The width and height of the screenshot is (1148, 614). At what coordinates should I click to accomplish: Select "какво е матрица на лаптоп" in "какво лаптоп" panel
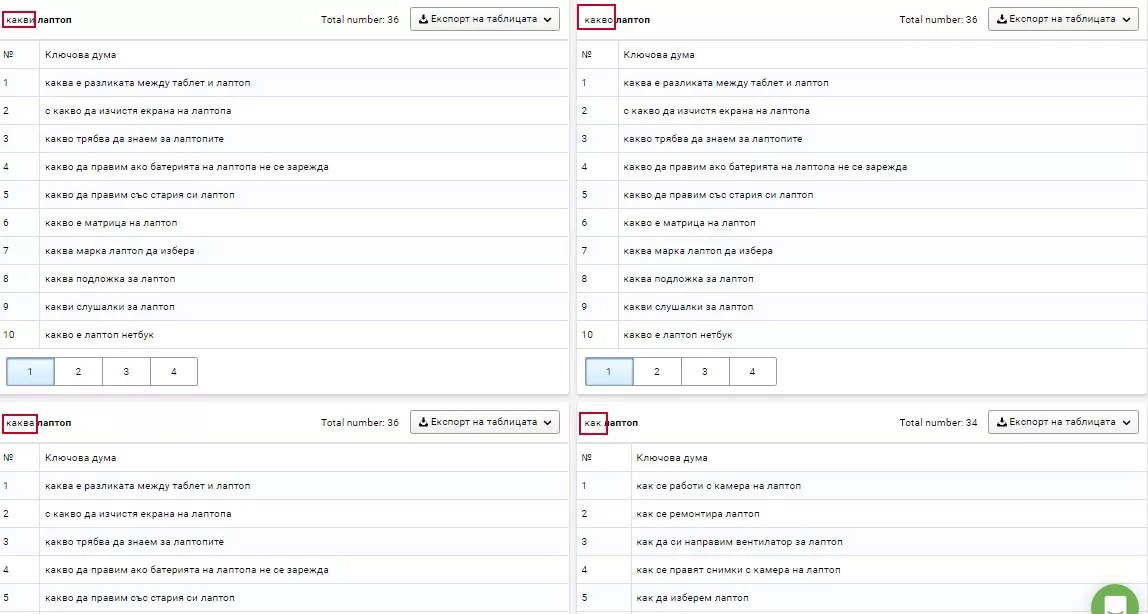pos(862,222)
